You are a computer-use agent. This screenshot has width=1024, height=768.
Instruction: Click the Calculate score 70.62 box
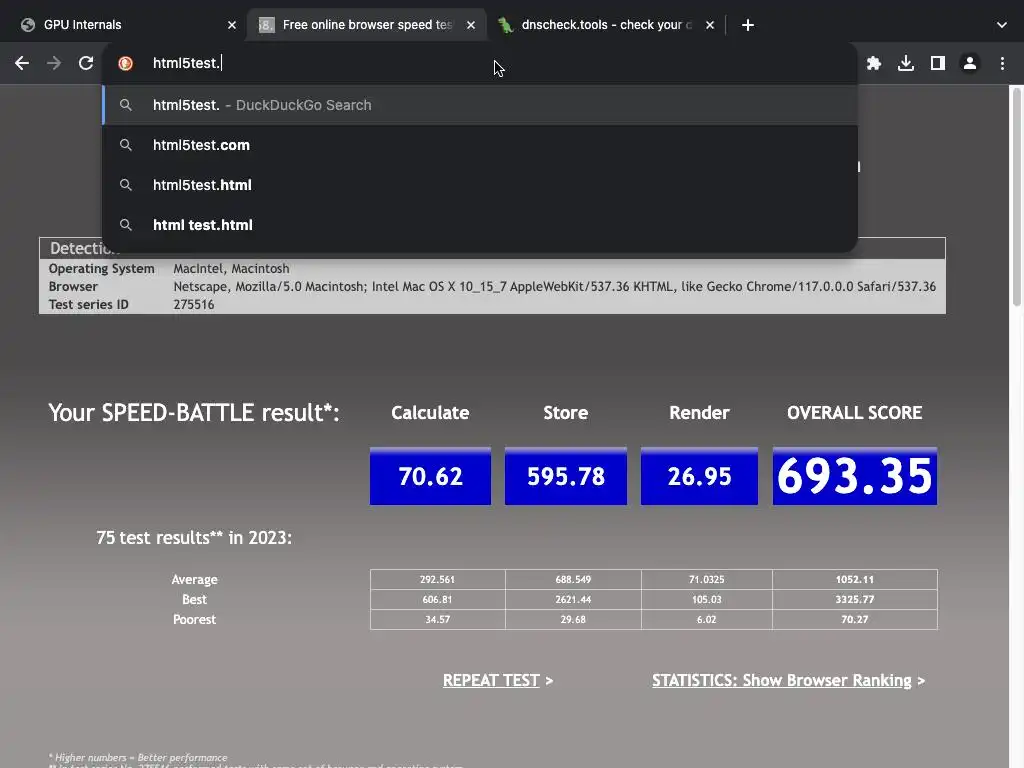[430, 476]
